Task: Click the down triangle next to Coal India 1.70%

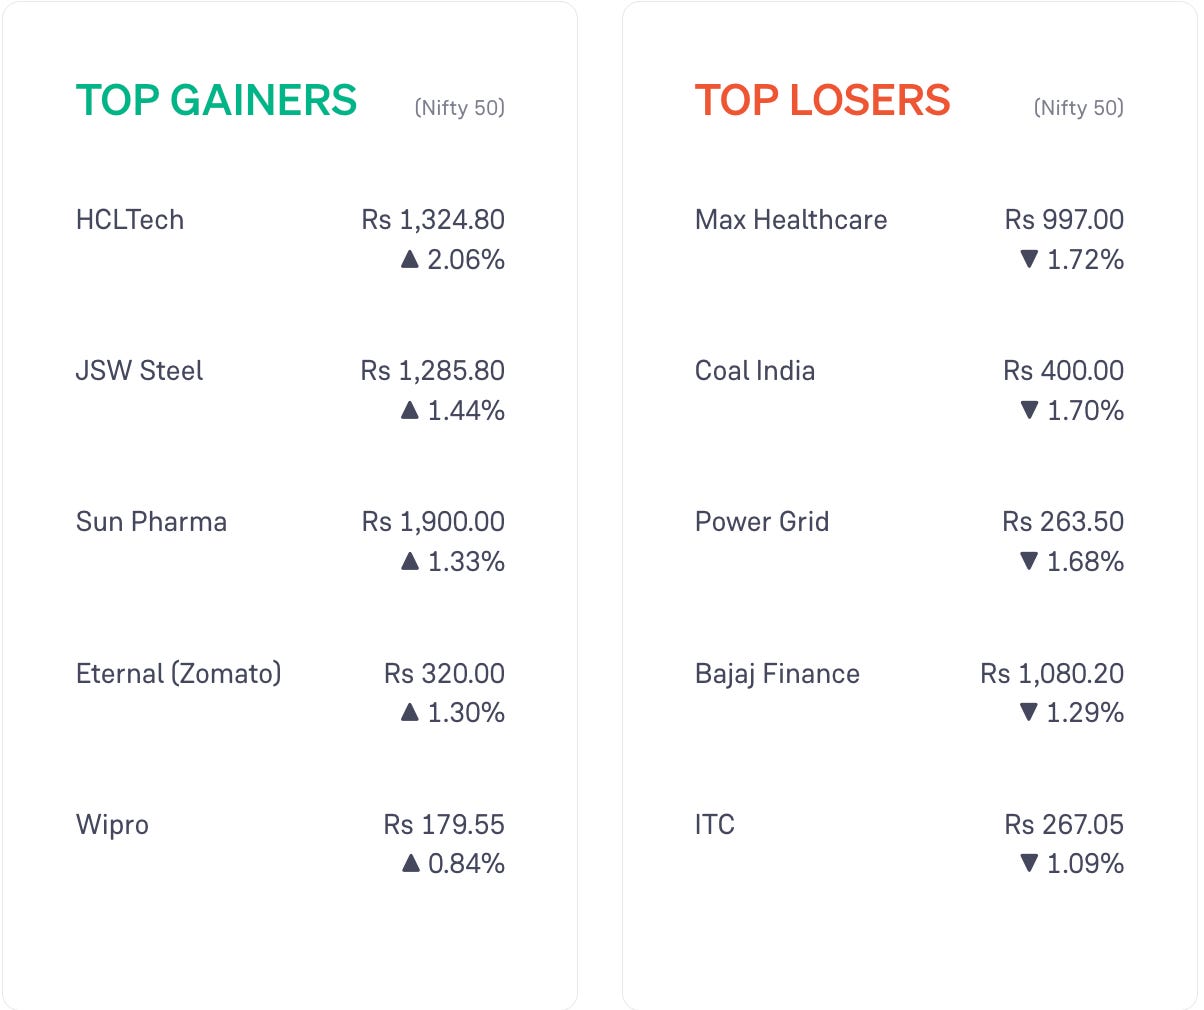Action: (x=1029, y=411)
